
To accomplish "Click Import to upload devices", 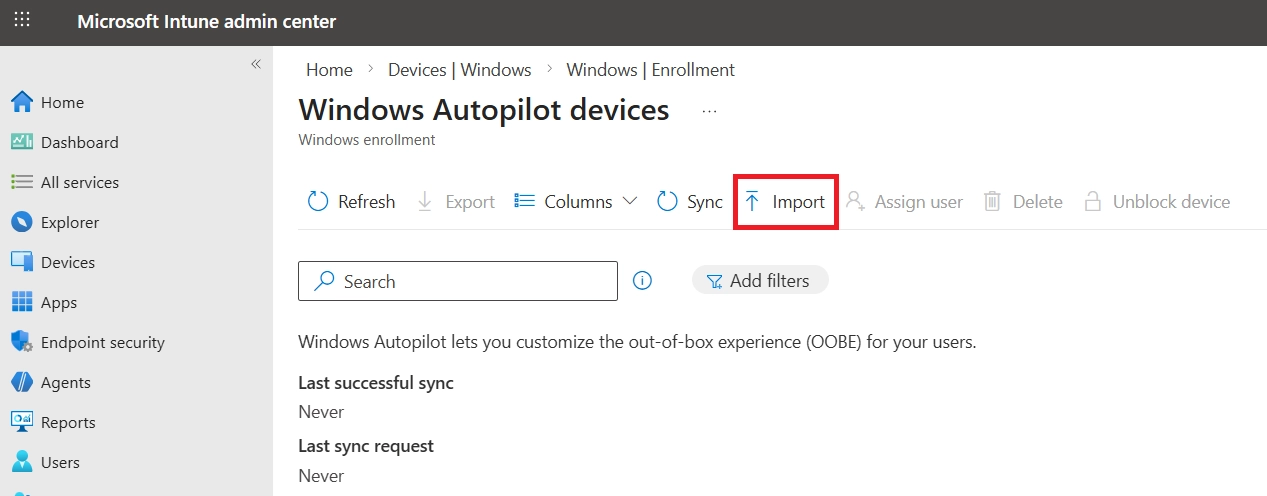I will tap(785, 202).
